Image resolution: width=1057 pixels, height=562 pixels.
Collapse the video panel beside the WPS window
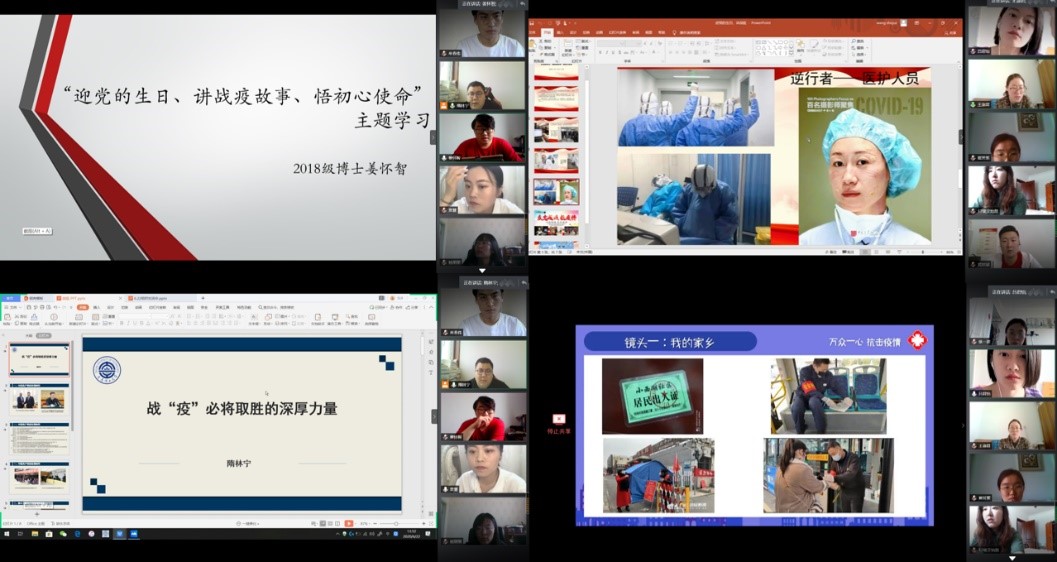(434, 416)
